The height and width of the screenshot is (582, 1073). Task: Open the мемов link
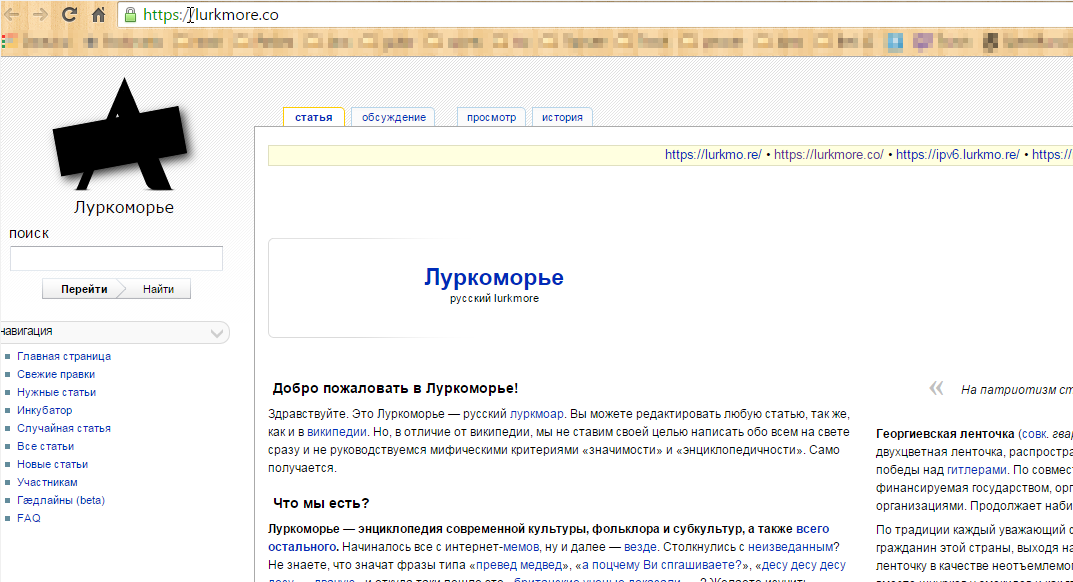click(521, 547)
